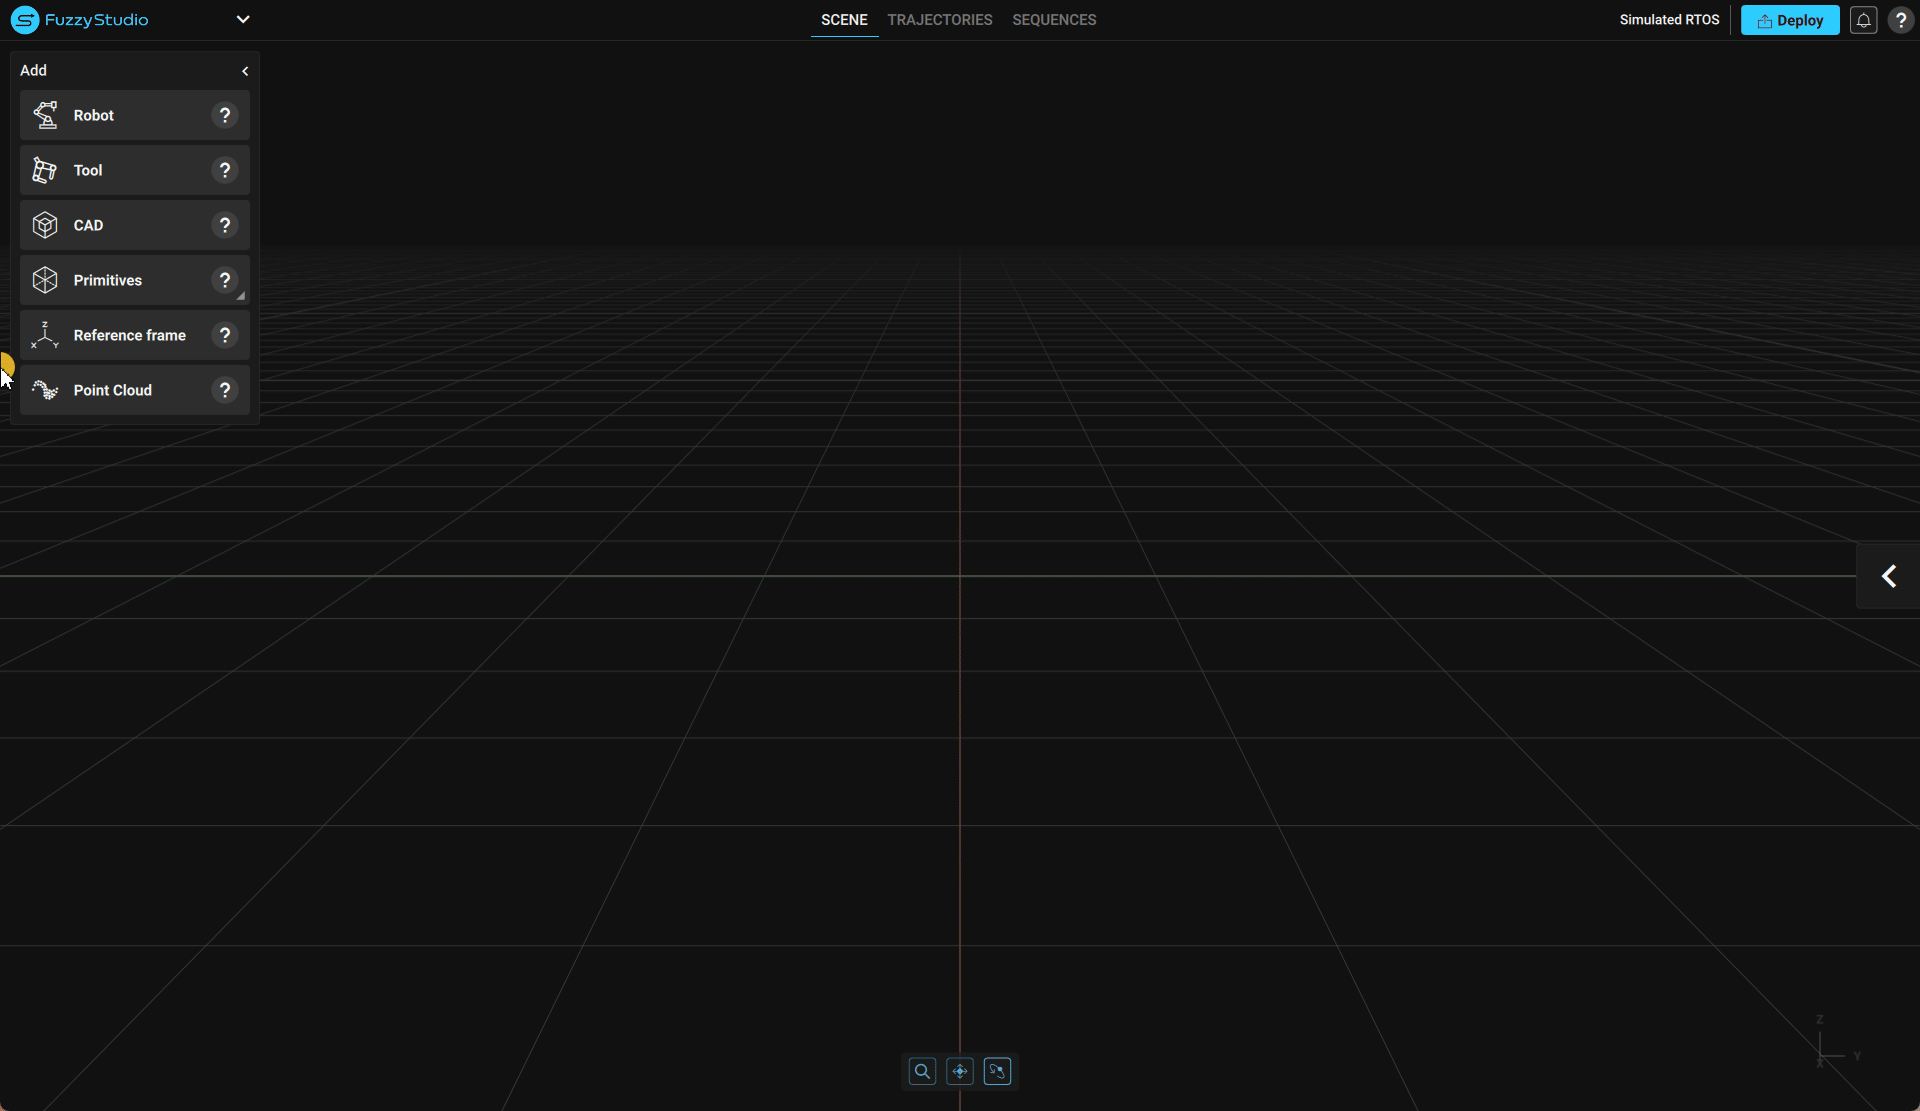Screen dimensions: 1920x1111
Task: Activate the zoom magnifier viewport control
Action: pyautogui.click(x=921, y=1070)
